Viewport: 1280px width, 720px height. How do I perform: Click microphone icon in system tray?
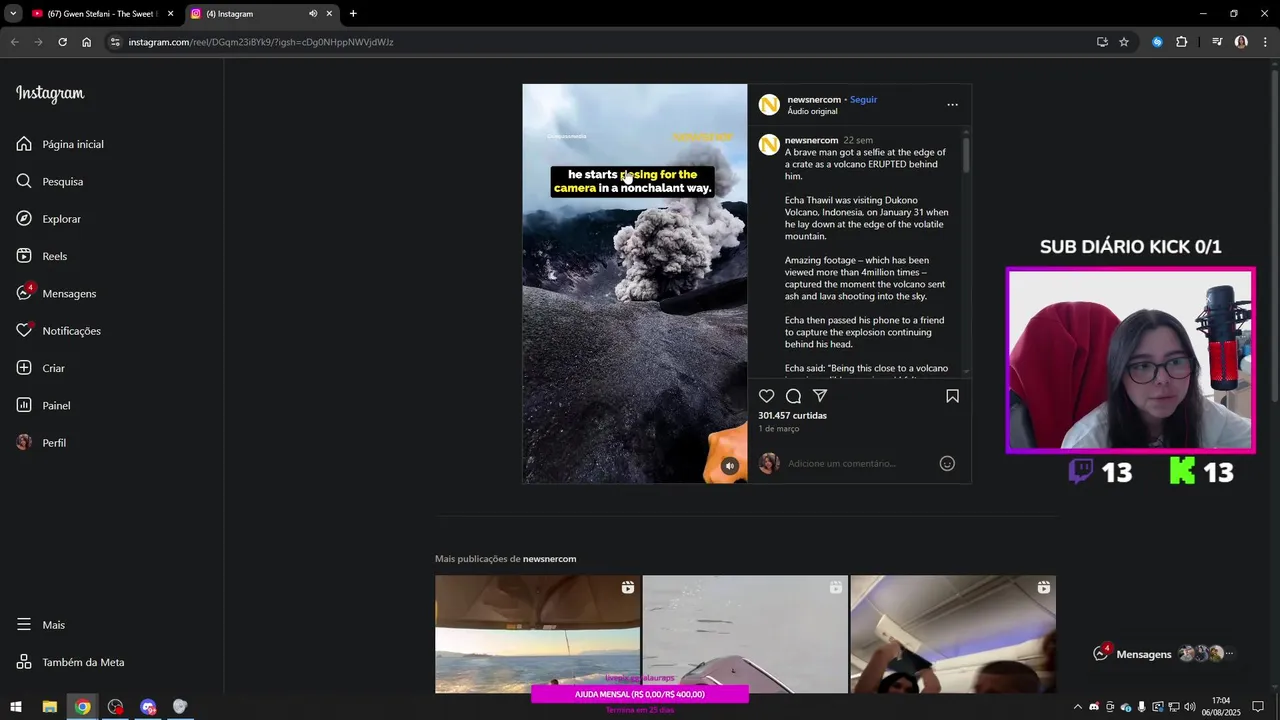pos(1142,707)
